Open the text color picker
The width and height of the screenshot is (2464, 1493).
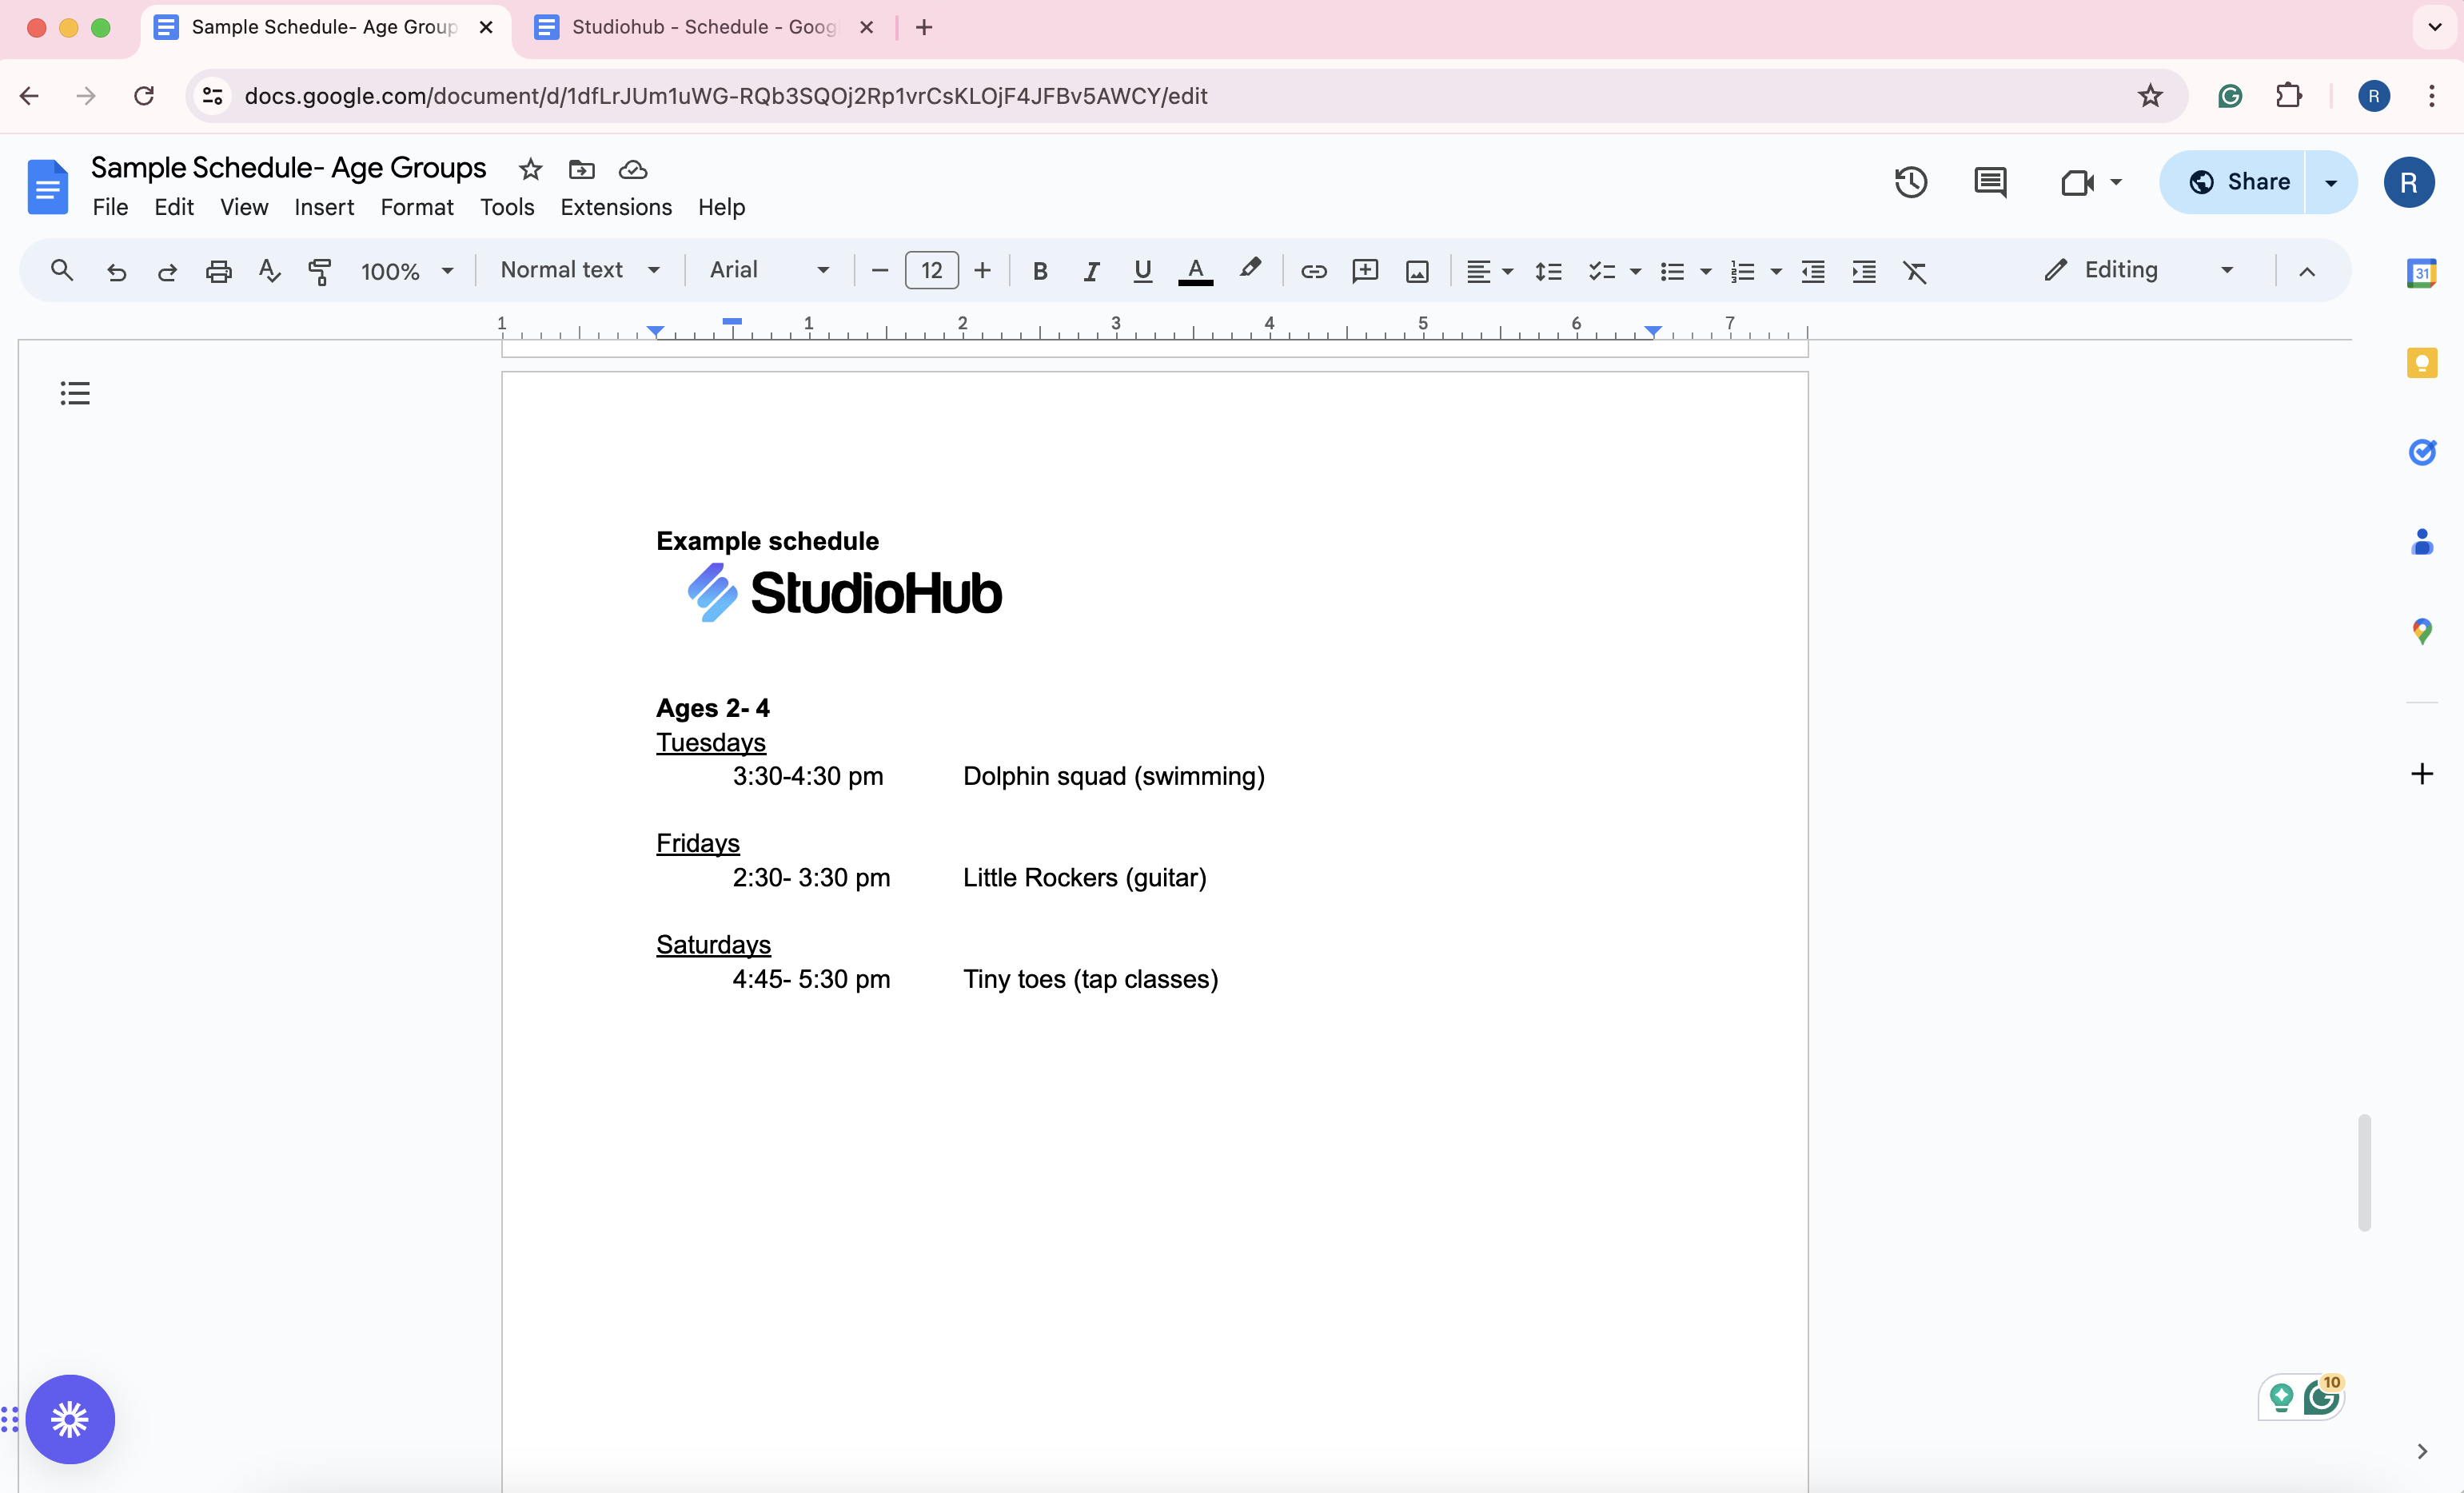point(1195,271)
